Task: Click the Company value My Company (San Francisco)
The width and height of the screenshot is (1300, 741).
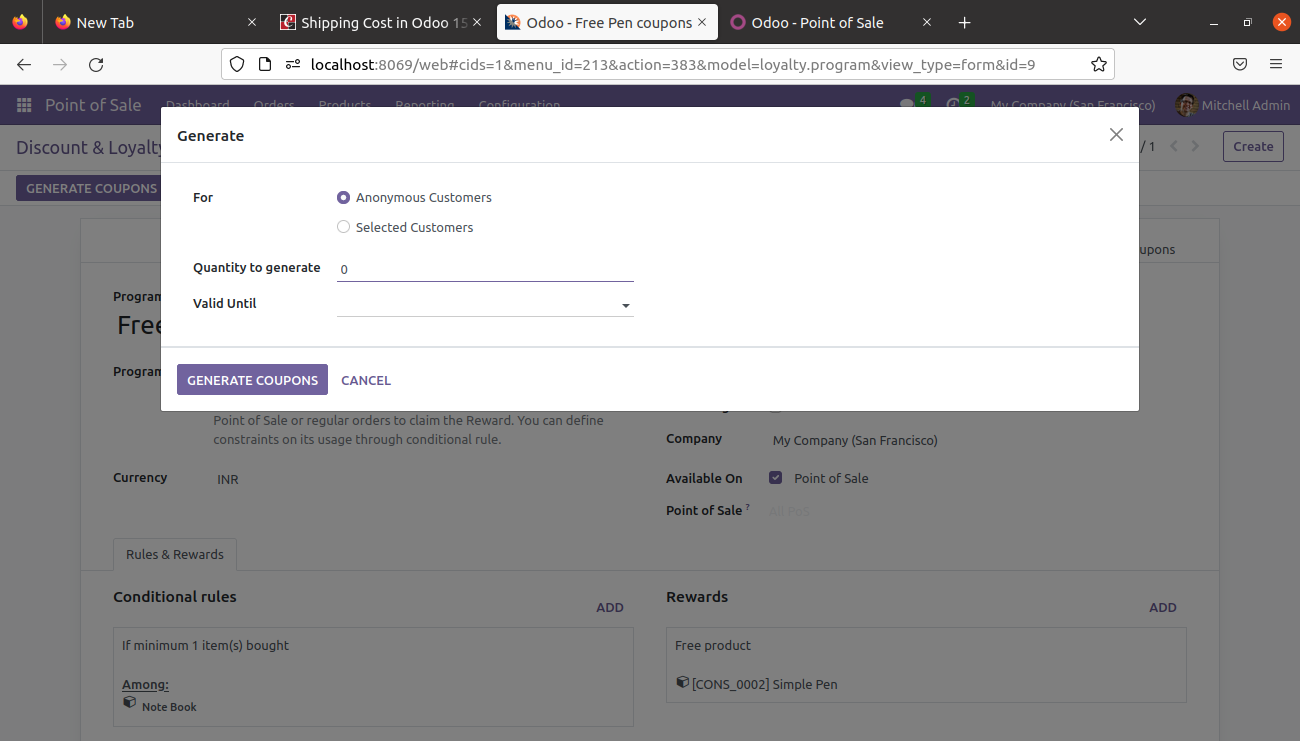Action: [x=855, y=440]
